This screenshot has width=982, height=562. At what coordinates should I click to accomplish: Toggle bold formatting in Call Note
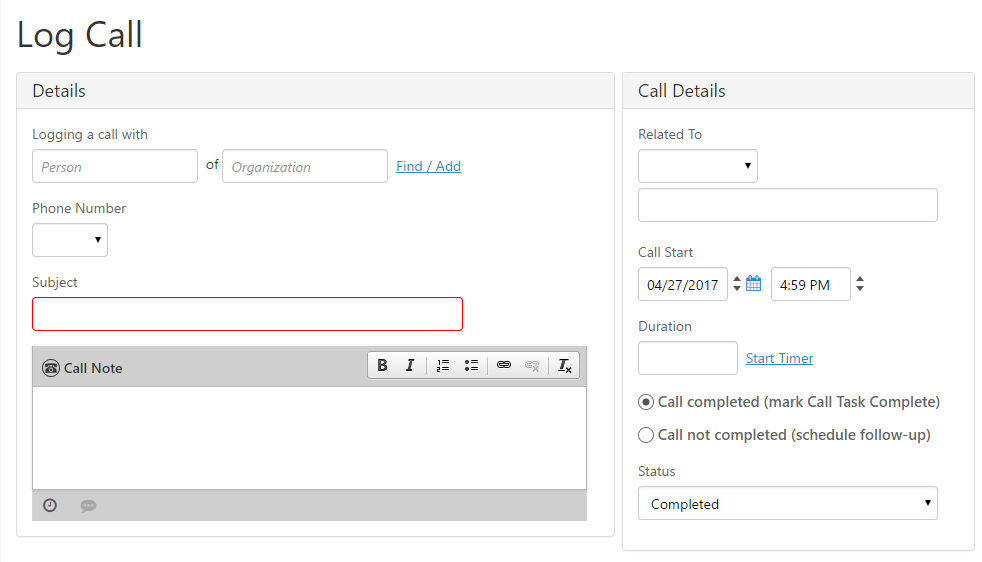(382, 365)
